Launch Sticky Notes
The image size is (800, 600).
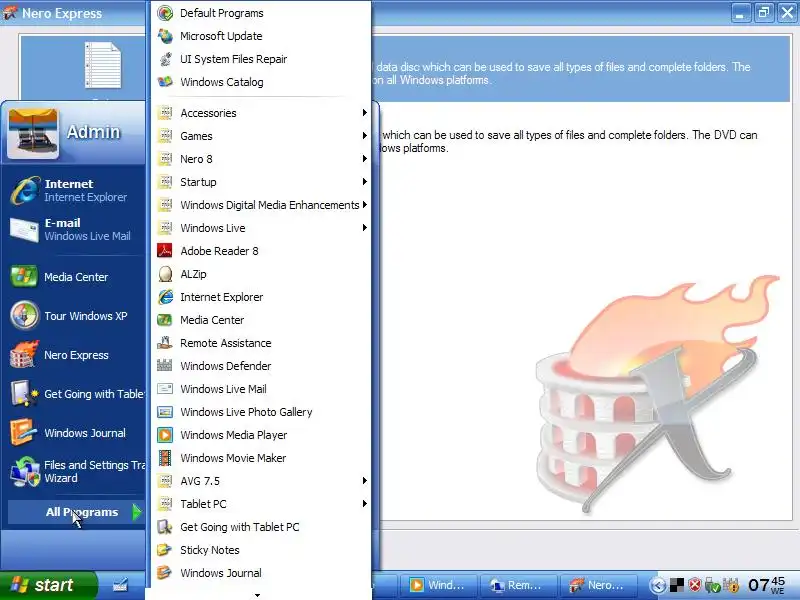(x=261, y=550)
